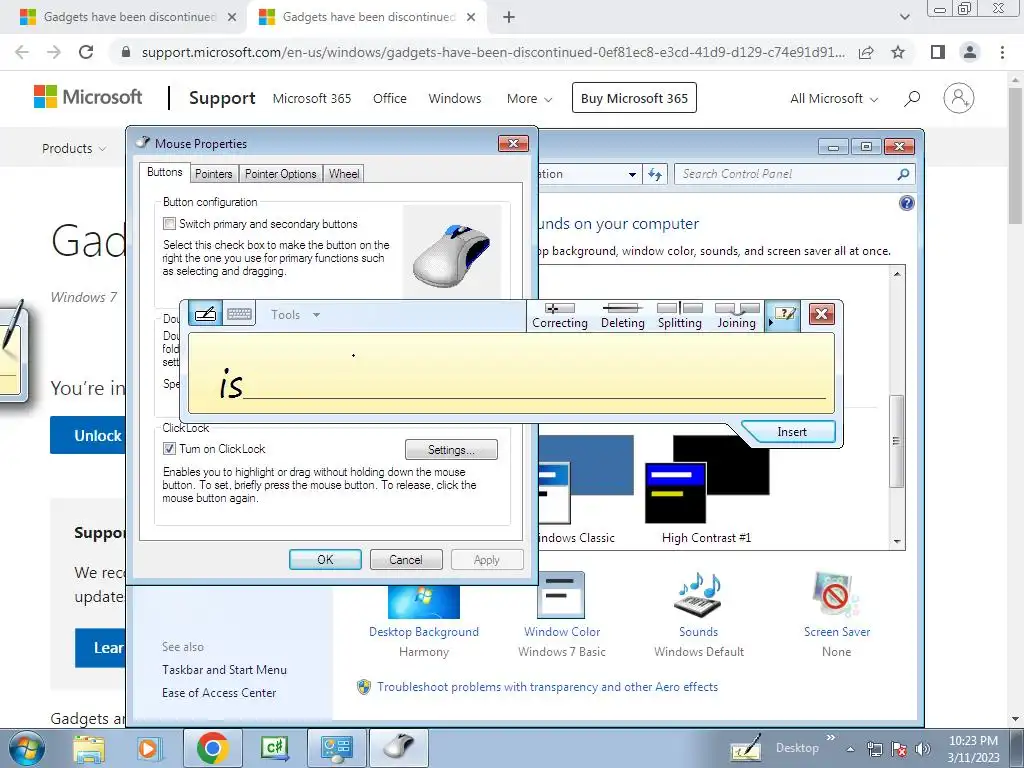Viewport: 1024px width, 768px height.
Task: Select the writing pad mode icon
Action: tap(205, 314)
